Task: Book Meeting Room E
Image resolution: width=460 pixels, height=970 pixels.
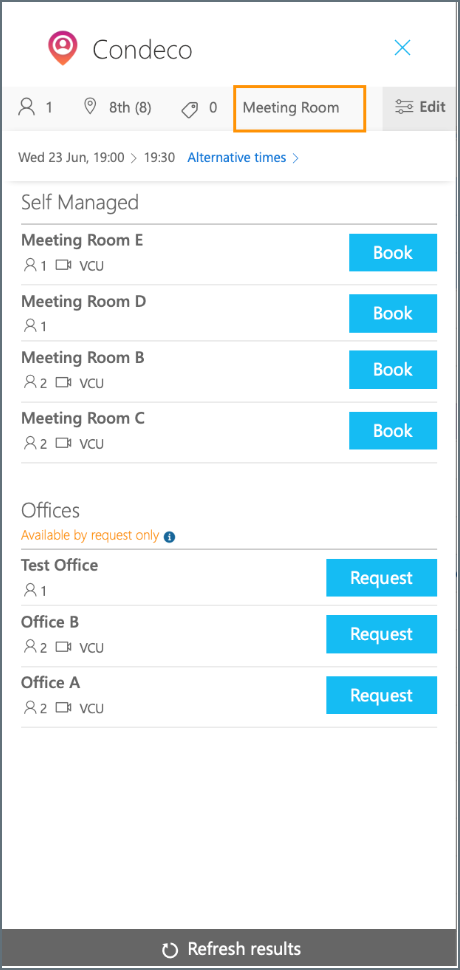Action: point(393,252)
